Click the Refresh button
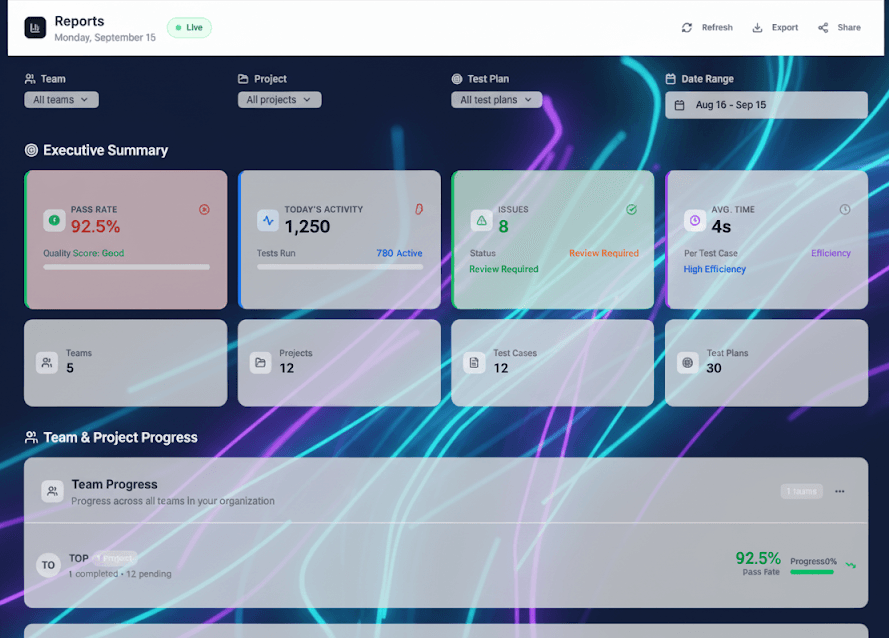 [707, 27]
